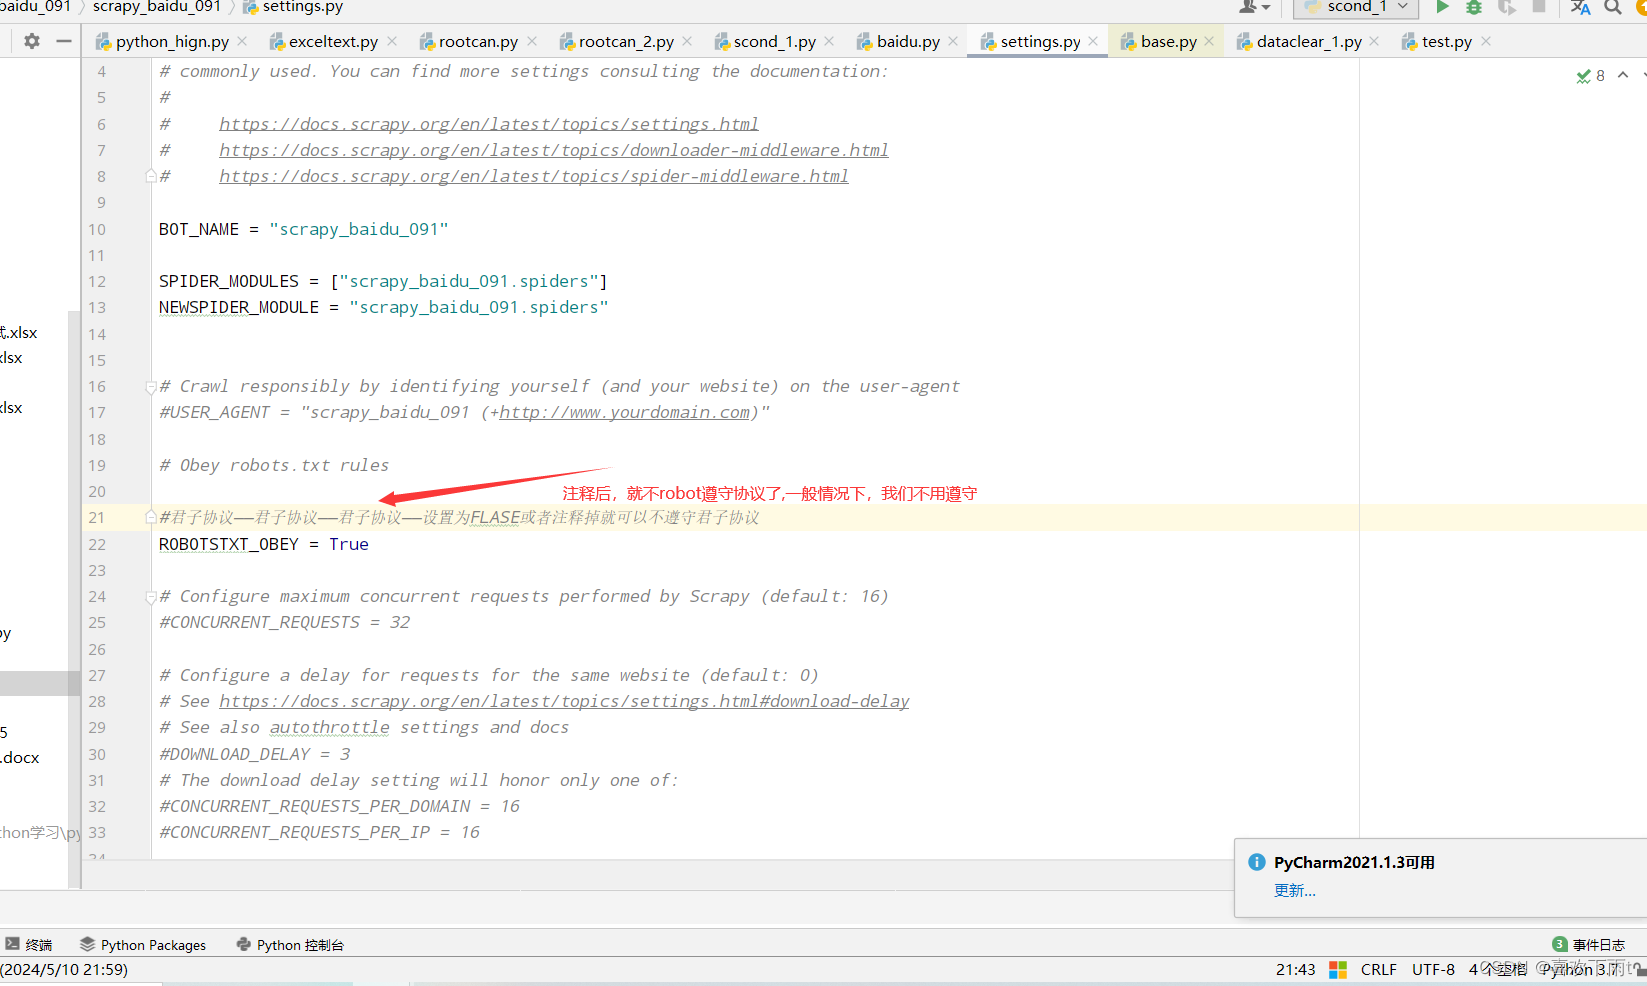Open the scond_1 run configuration dropdown
Viewport: 1647px width, 986px height.
tap(1357, 7)
